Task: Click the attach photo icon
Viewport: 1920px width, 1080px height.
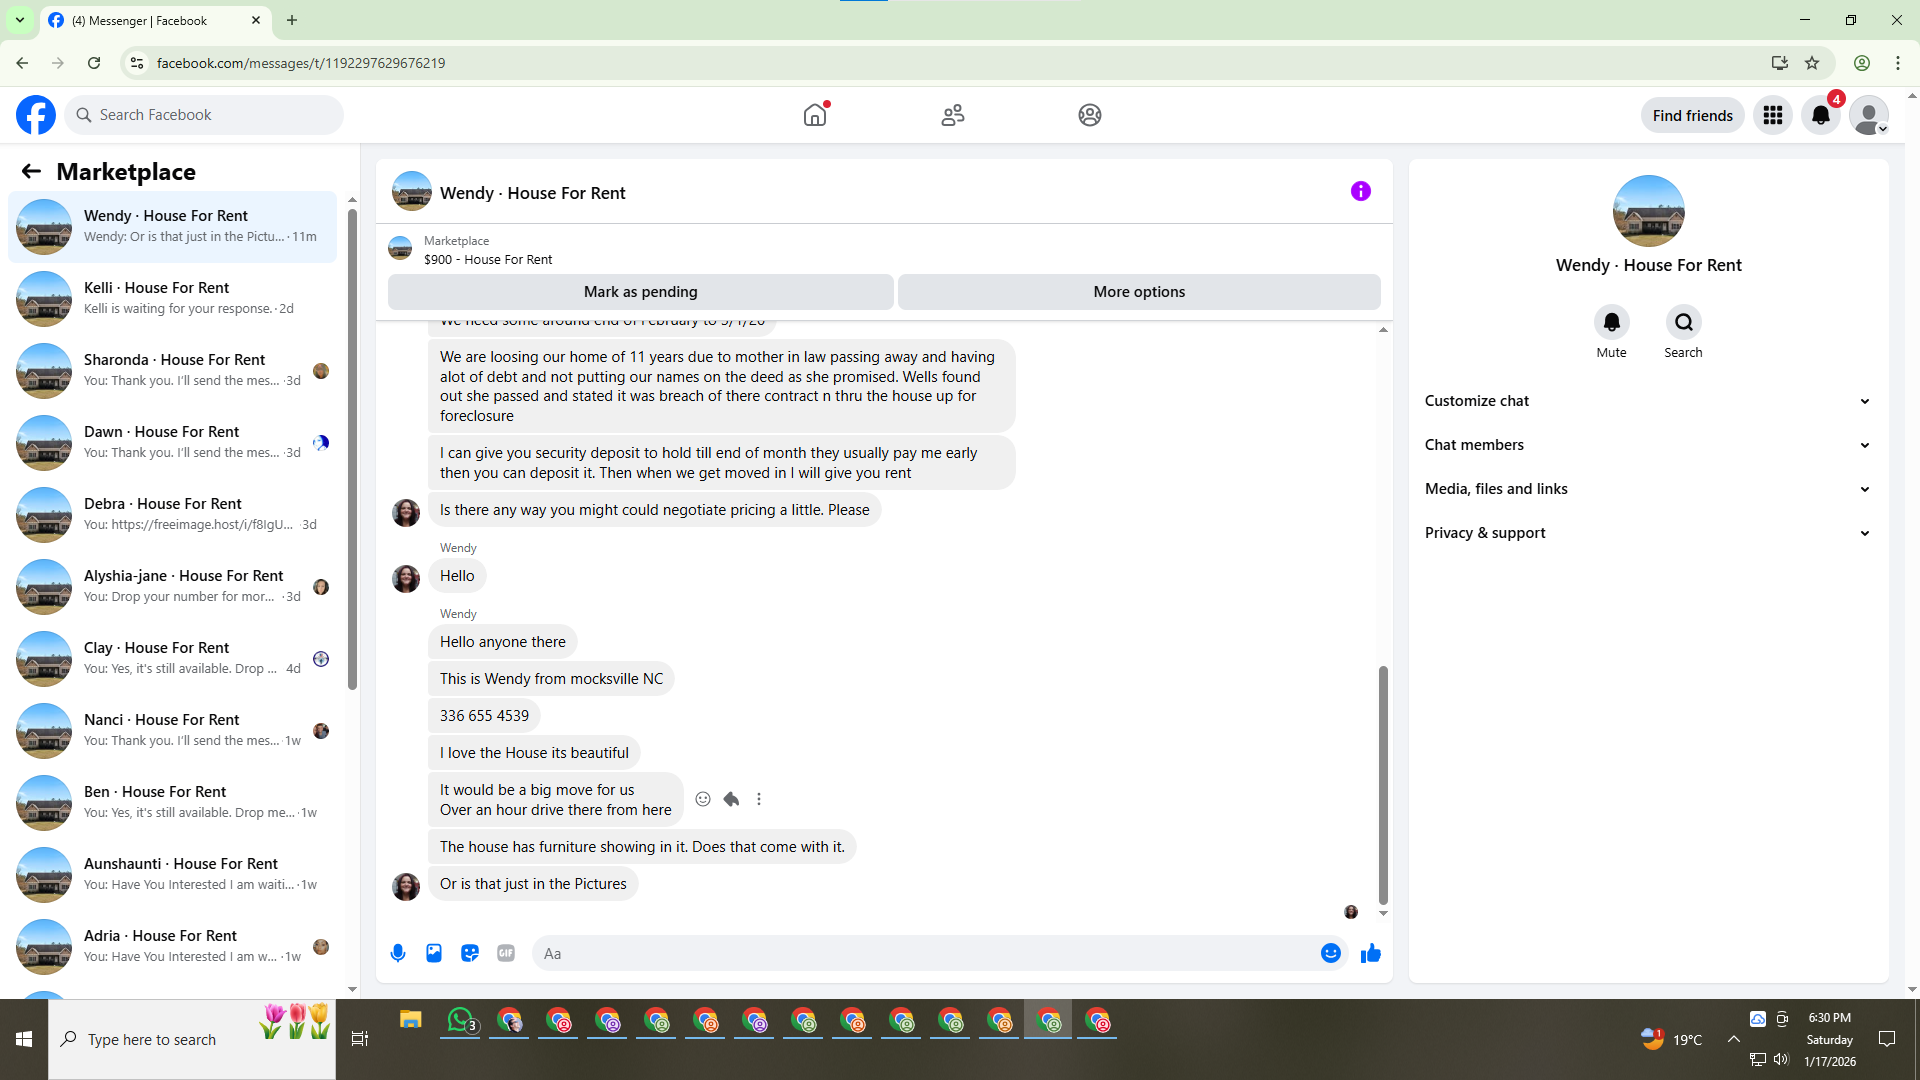Action: [434, 953]
